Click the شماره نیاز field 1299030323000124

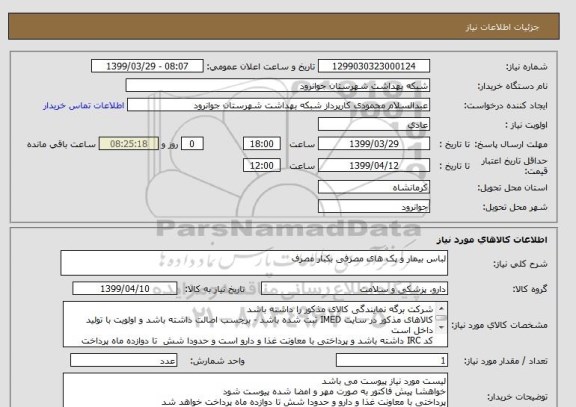click(374, 66)
